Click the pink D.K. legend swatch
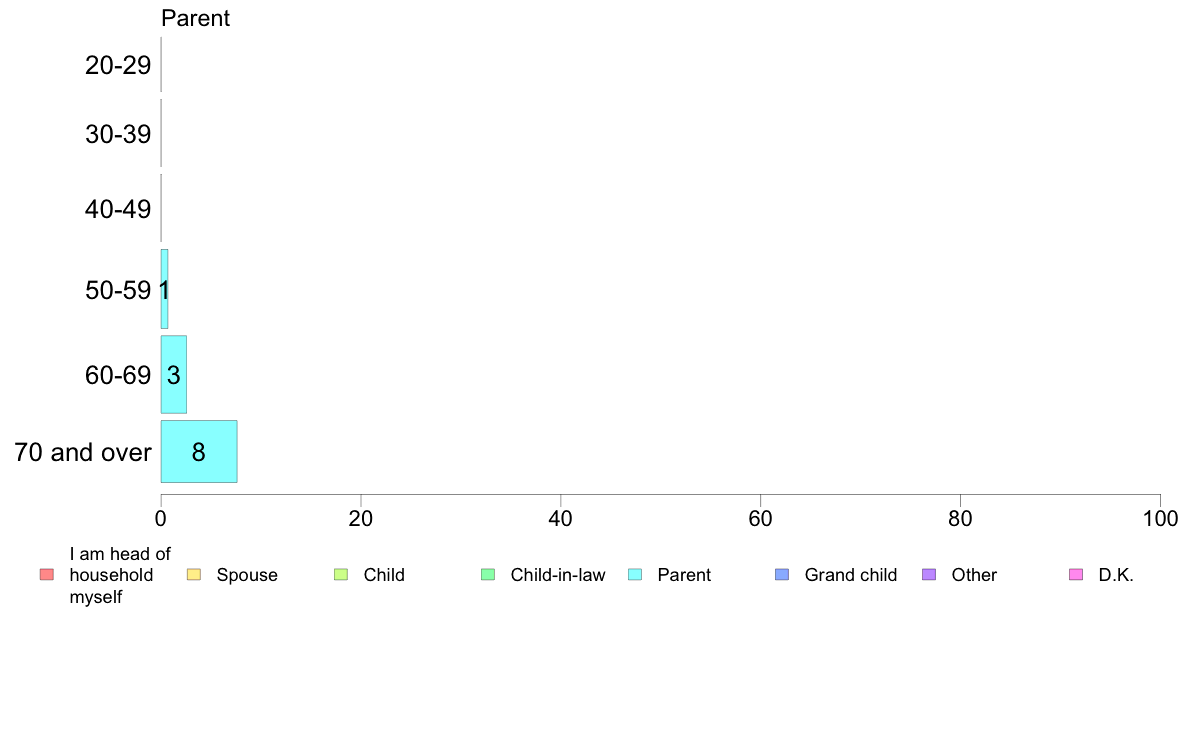The image size is (1188, 736). click(x=1076, y=575)
